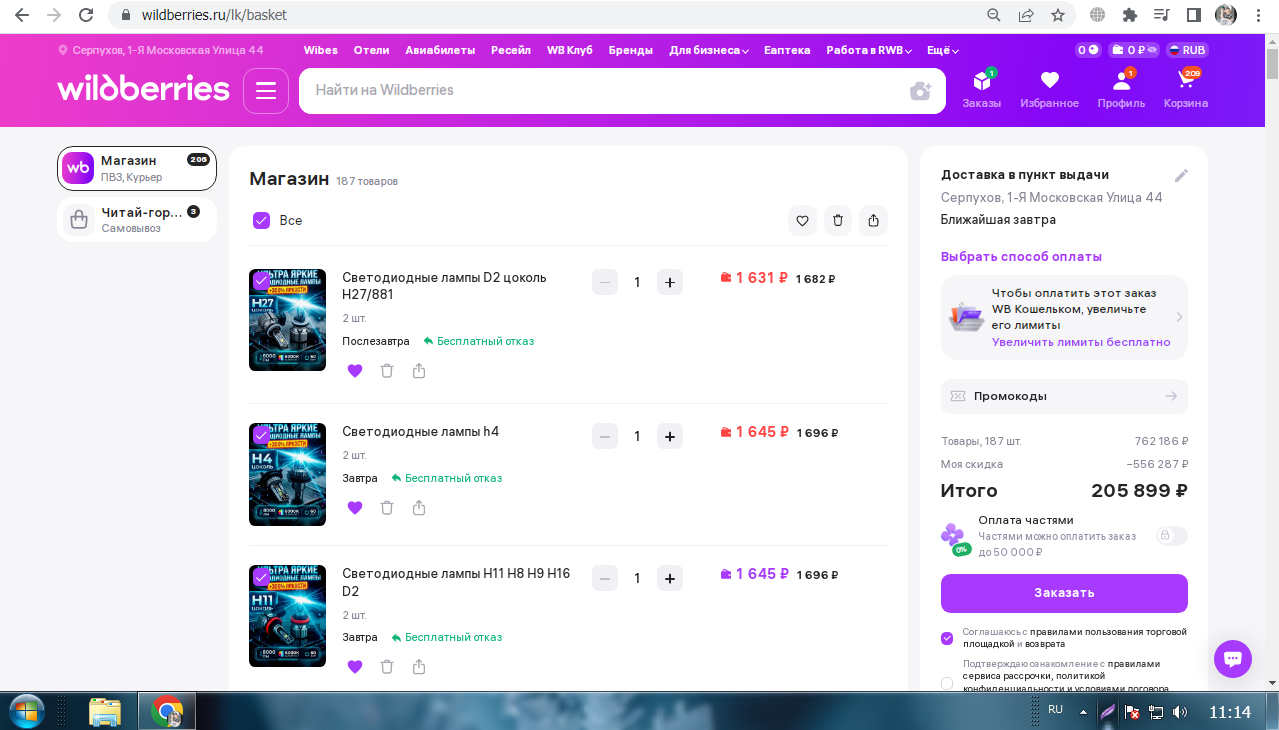Open Wibes in top menu

coord(321,50)
